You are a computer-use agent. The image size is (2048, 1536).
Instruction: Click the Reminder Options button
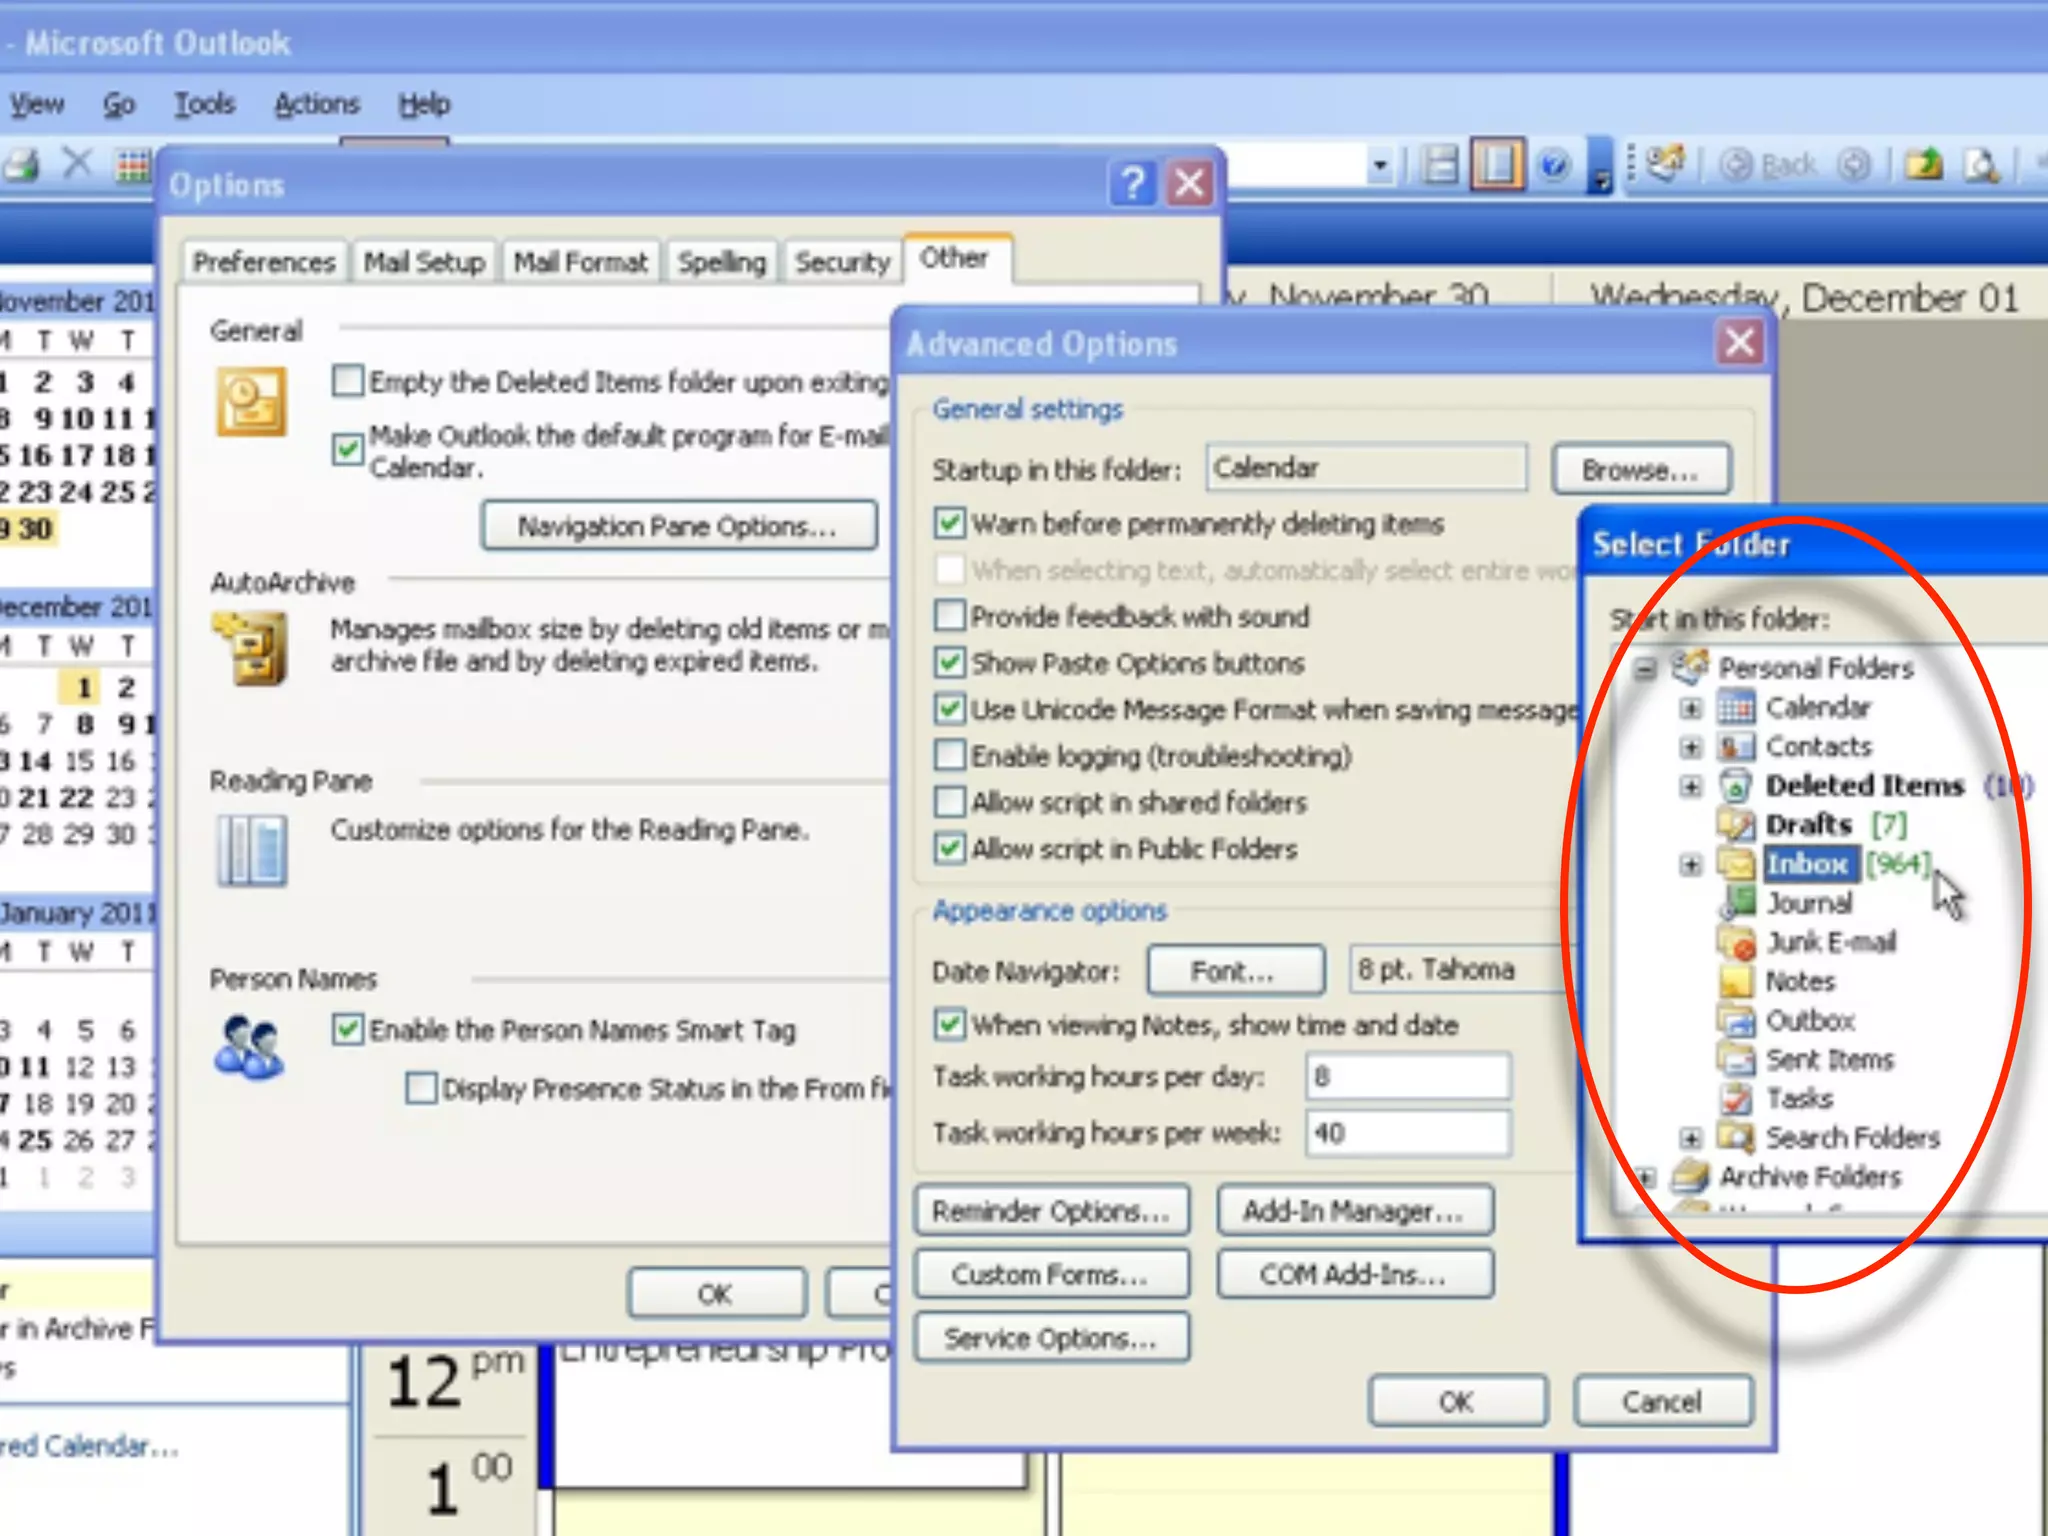tap(1051, 1211)
